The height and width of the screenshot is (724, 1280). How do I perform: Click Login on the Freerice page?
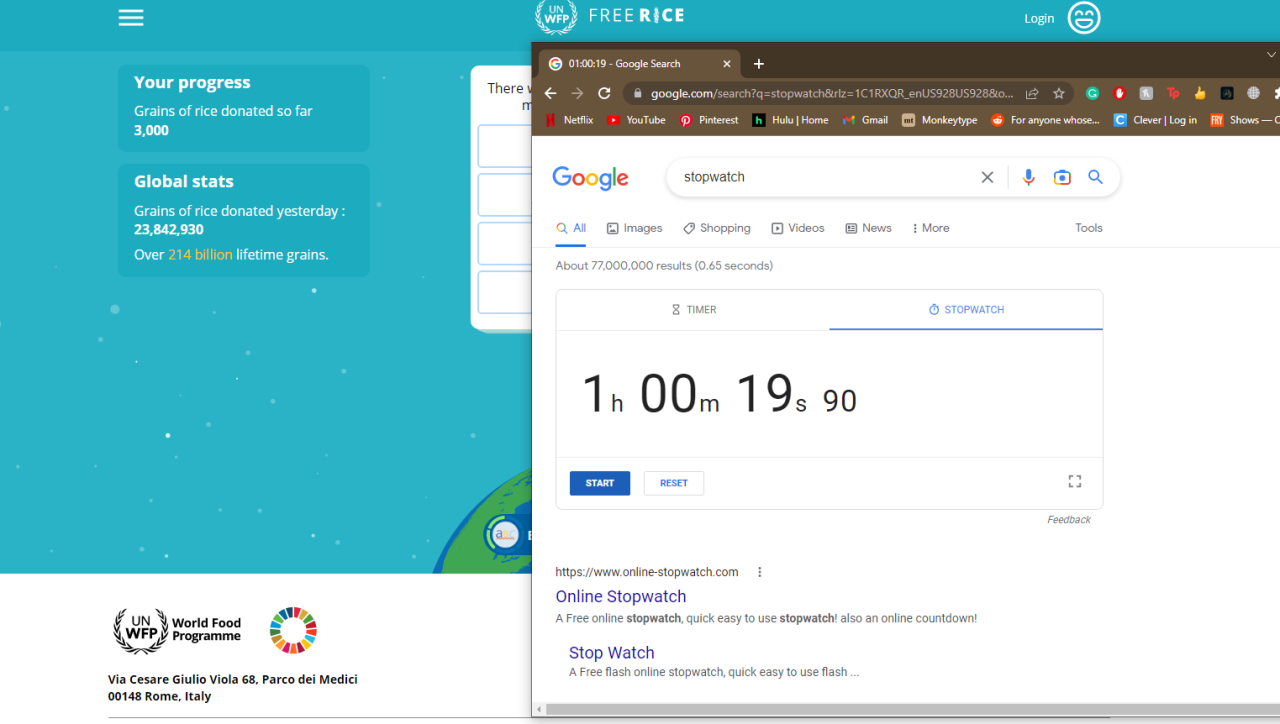[1039, 18]
